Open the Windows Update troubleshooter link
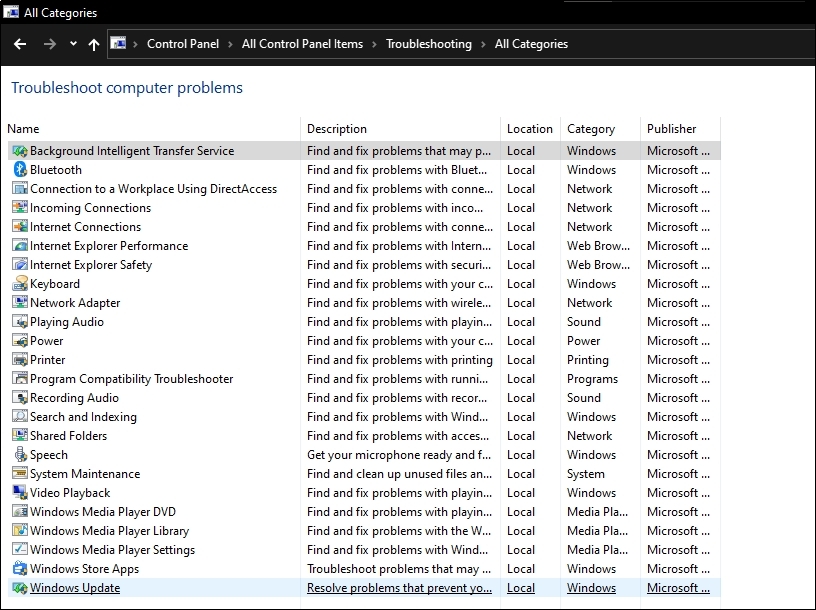816x610 pixels. (x=75, y=588)
